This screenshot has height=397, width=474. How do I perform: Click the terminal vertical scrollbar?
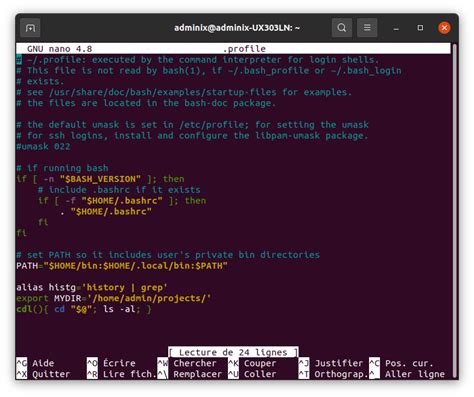coord(455,210)
